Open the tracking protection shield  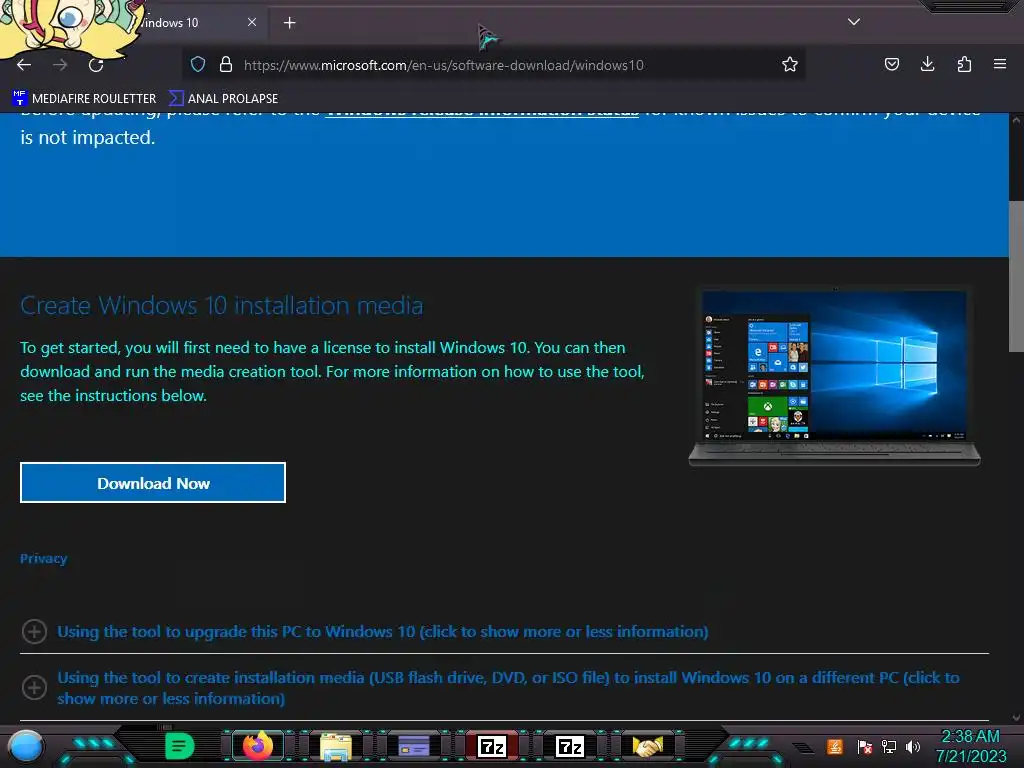point(198,65)
